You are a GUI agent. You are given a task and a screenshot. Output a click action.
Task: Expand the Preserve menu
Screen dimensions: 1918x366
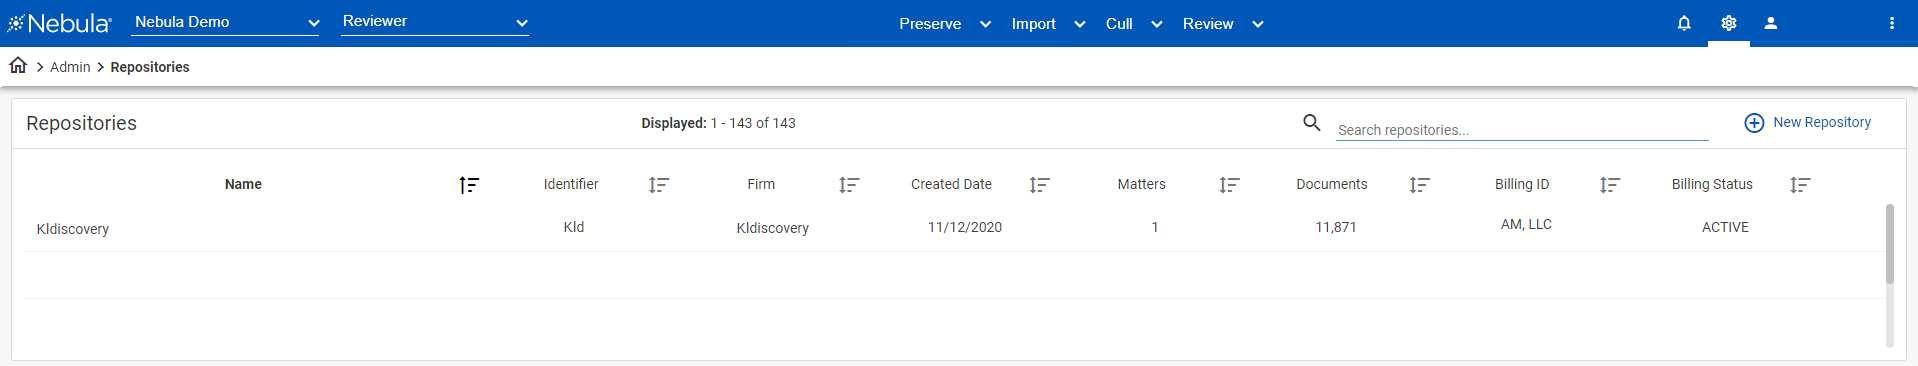(945, 24)
